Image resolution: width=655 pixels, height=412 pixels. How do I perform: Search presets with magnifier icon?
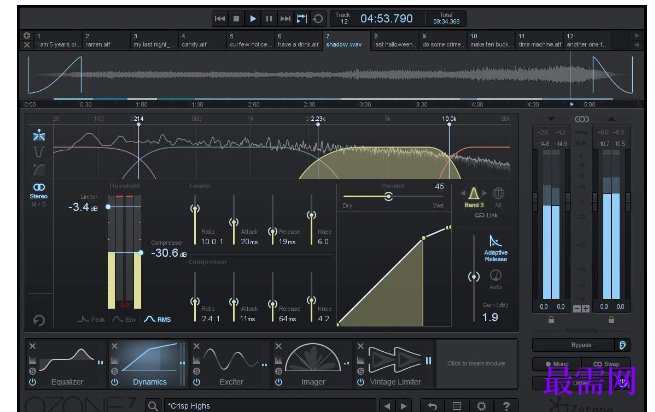(x=153, y=406)
